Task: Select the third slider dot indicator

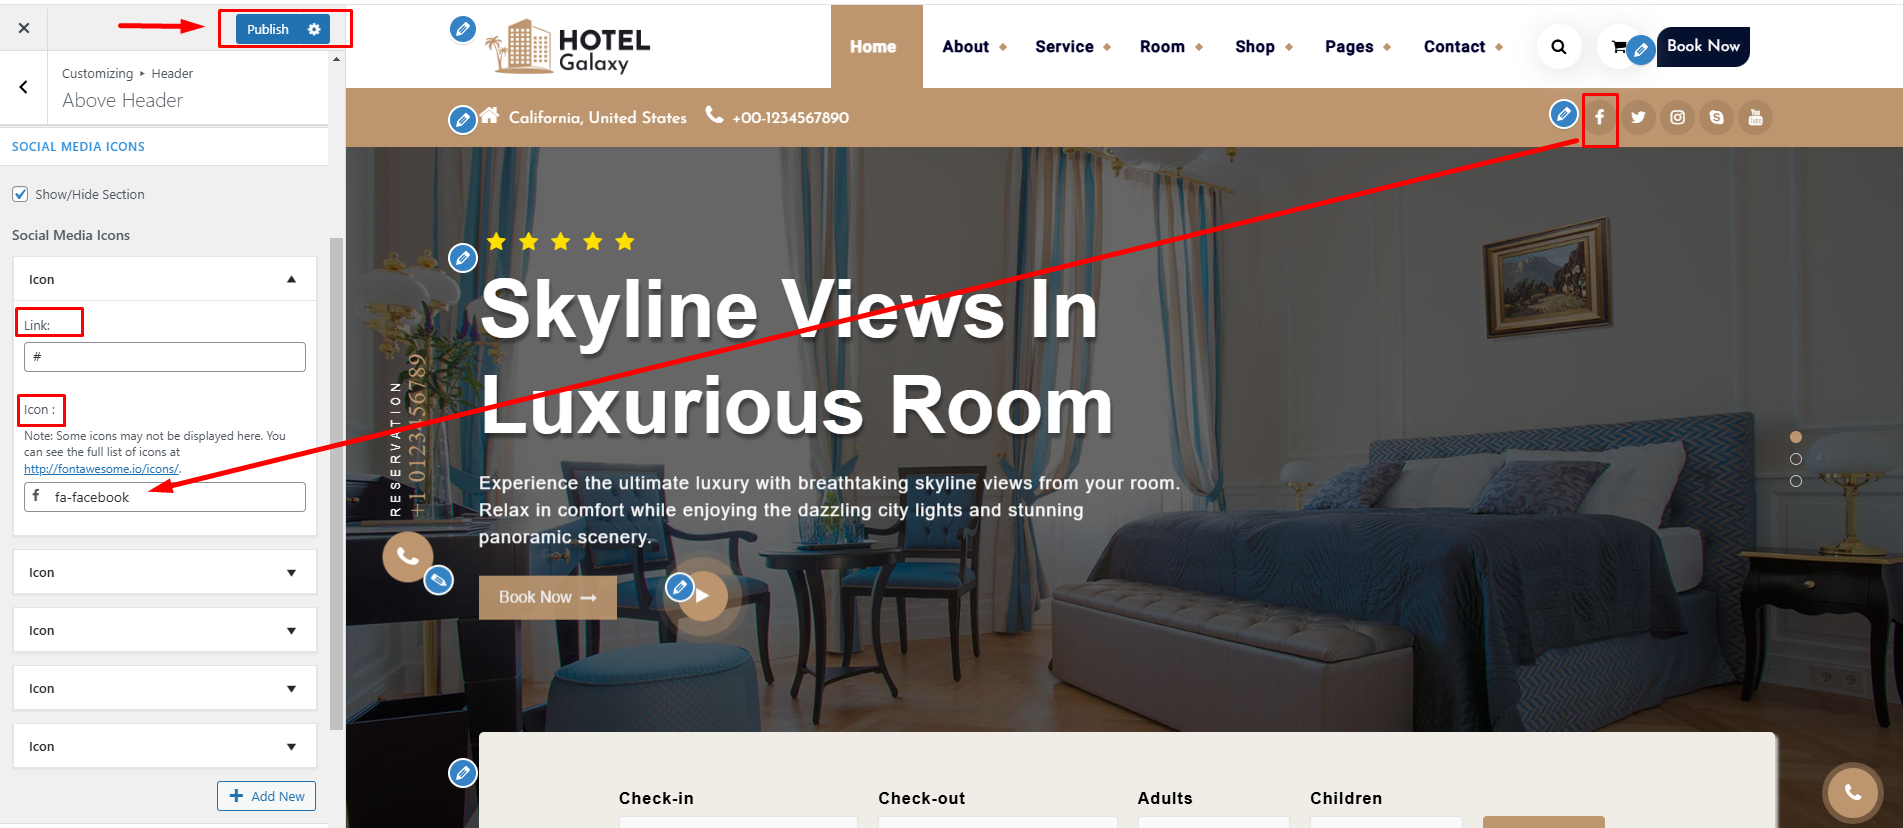Action: tap(1796, 481)
